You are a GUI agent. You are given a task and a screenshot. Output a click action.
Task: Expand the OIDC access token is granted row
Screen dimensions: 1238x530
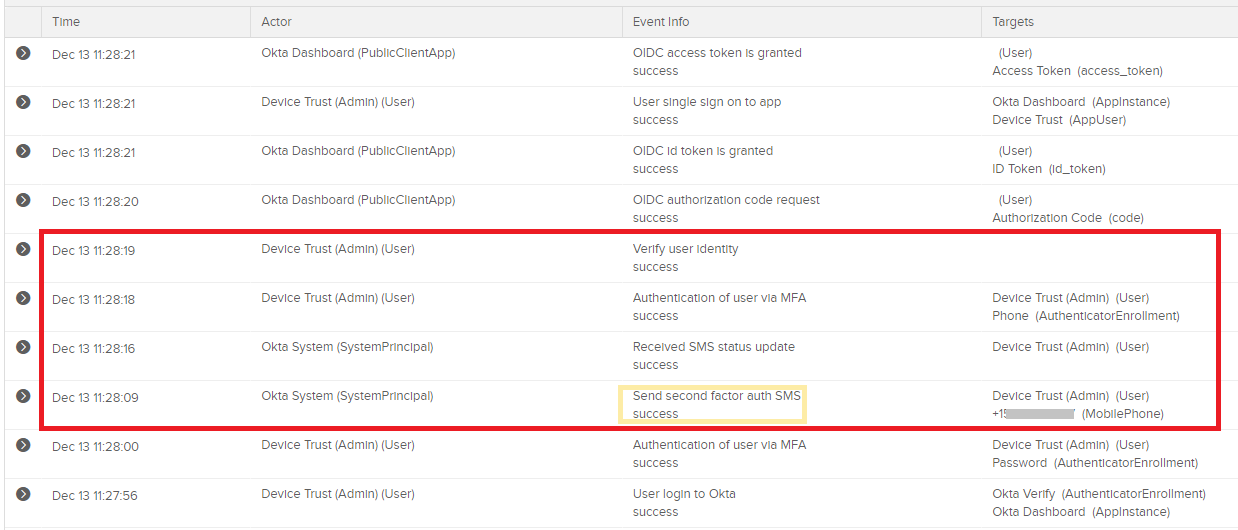(x=23, y=53)
